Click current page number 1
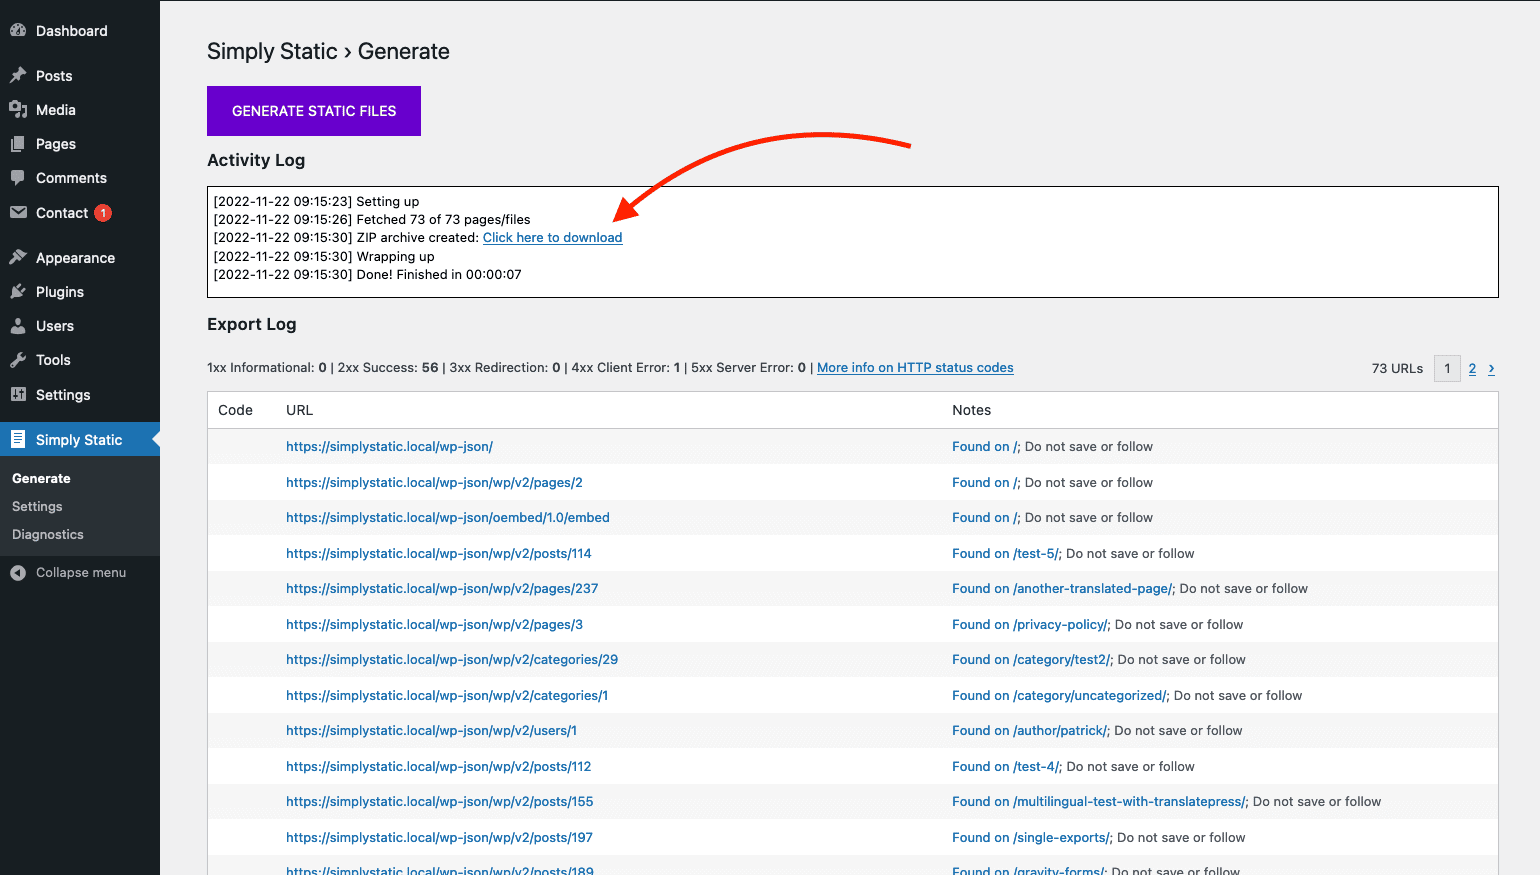This screenshot has width=1540, height=875. coord(1447,369)
